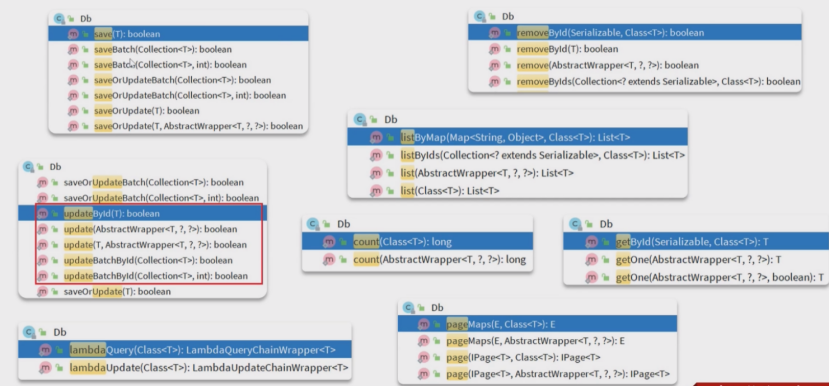
Task: Click the Db class icon above updateById panel
Action: click(x=28, y=167)
